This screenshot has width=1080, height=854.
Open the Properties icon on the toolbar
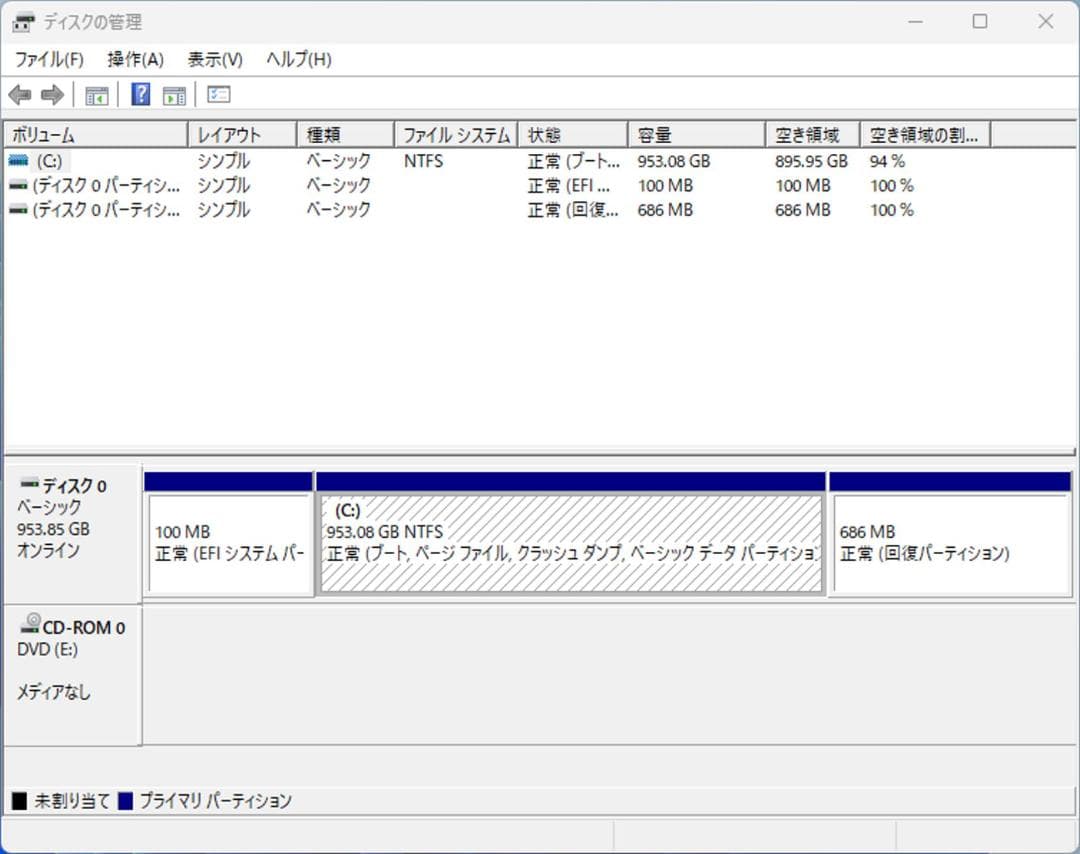tap(218, 94)
